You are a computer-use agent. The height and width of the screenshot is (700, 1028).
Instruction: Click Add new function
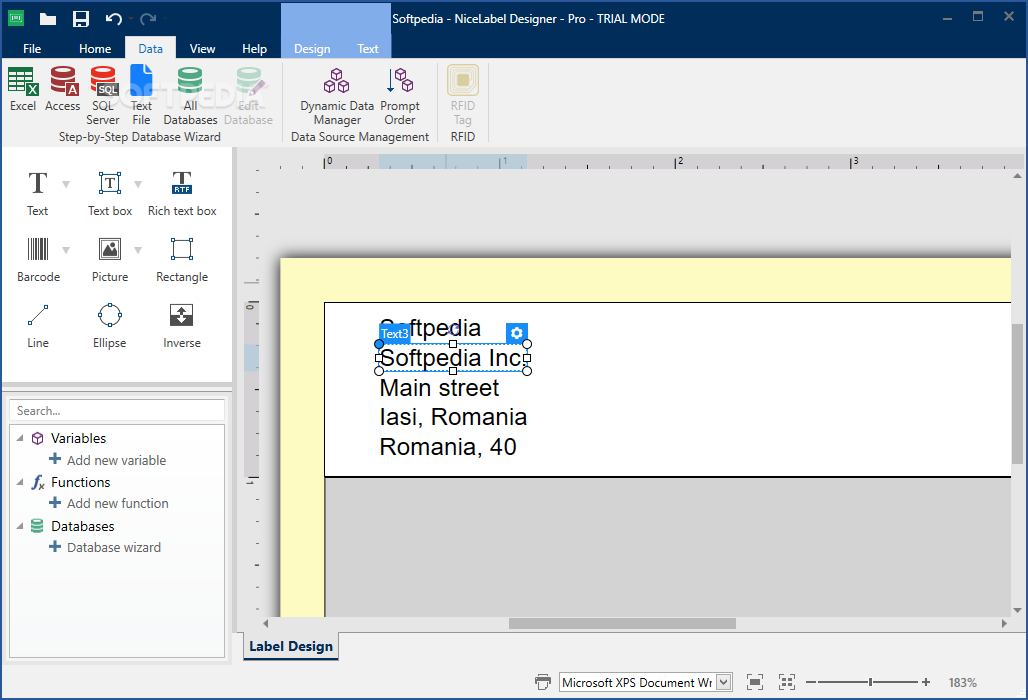[109, 503]
